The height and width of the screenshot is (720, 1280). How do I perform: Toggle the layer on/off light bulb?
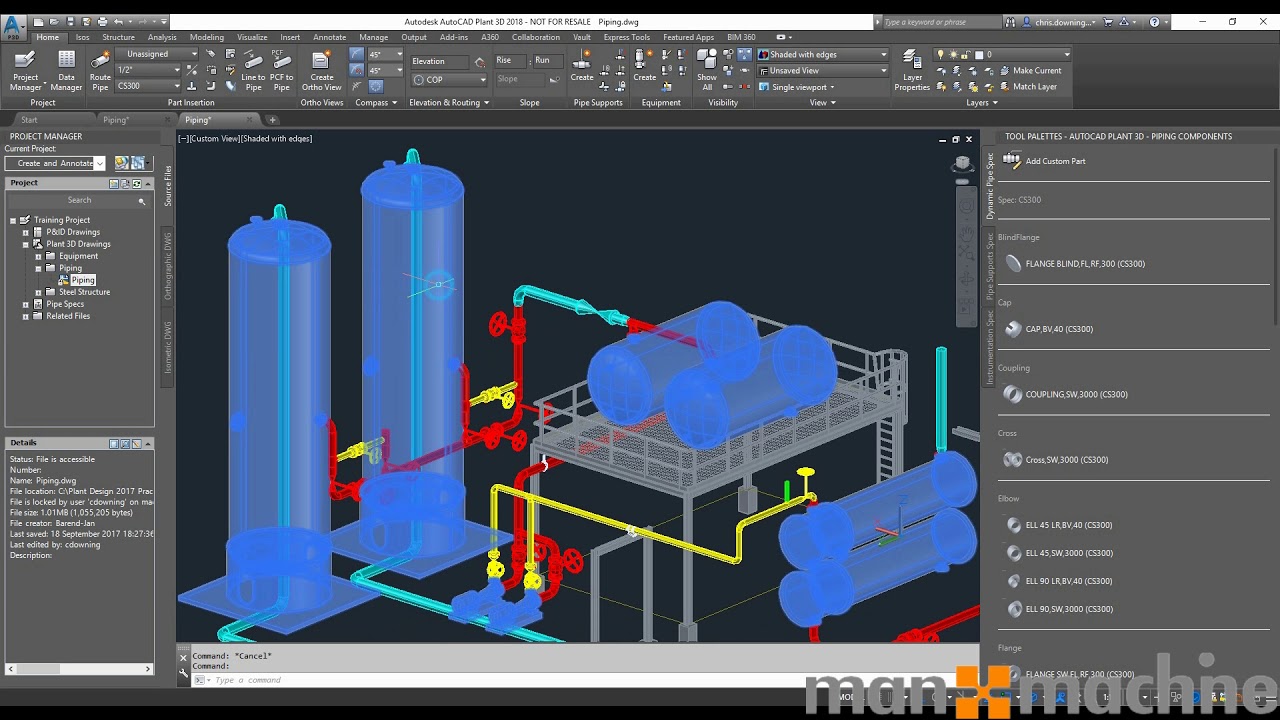point(940,54)
